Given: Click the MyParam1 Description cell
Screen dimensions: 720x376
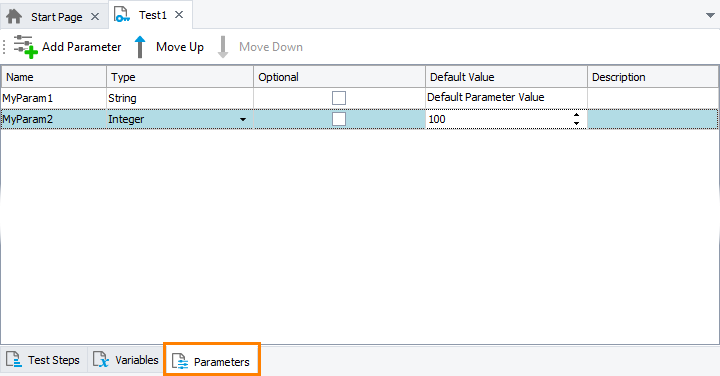Looking at the screenshot, I should click(653, 98).
